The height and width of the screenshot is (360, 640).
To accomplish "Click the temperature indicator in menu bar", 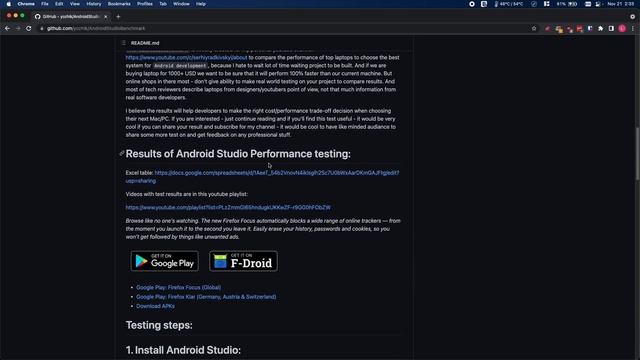I will [508, 4].
